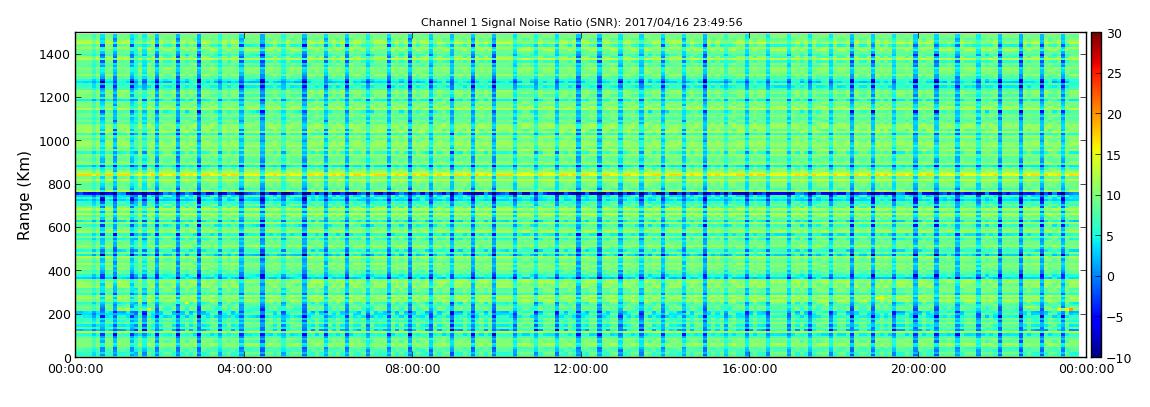Click the 08:00:00 time axis label

point(412,369)
